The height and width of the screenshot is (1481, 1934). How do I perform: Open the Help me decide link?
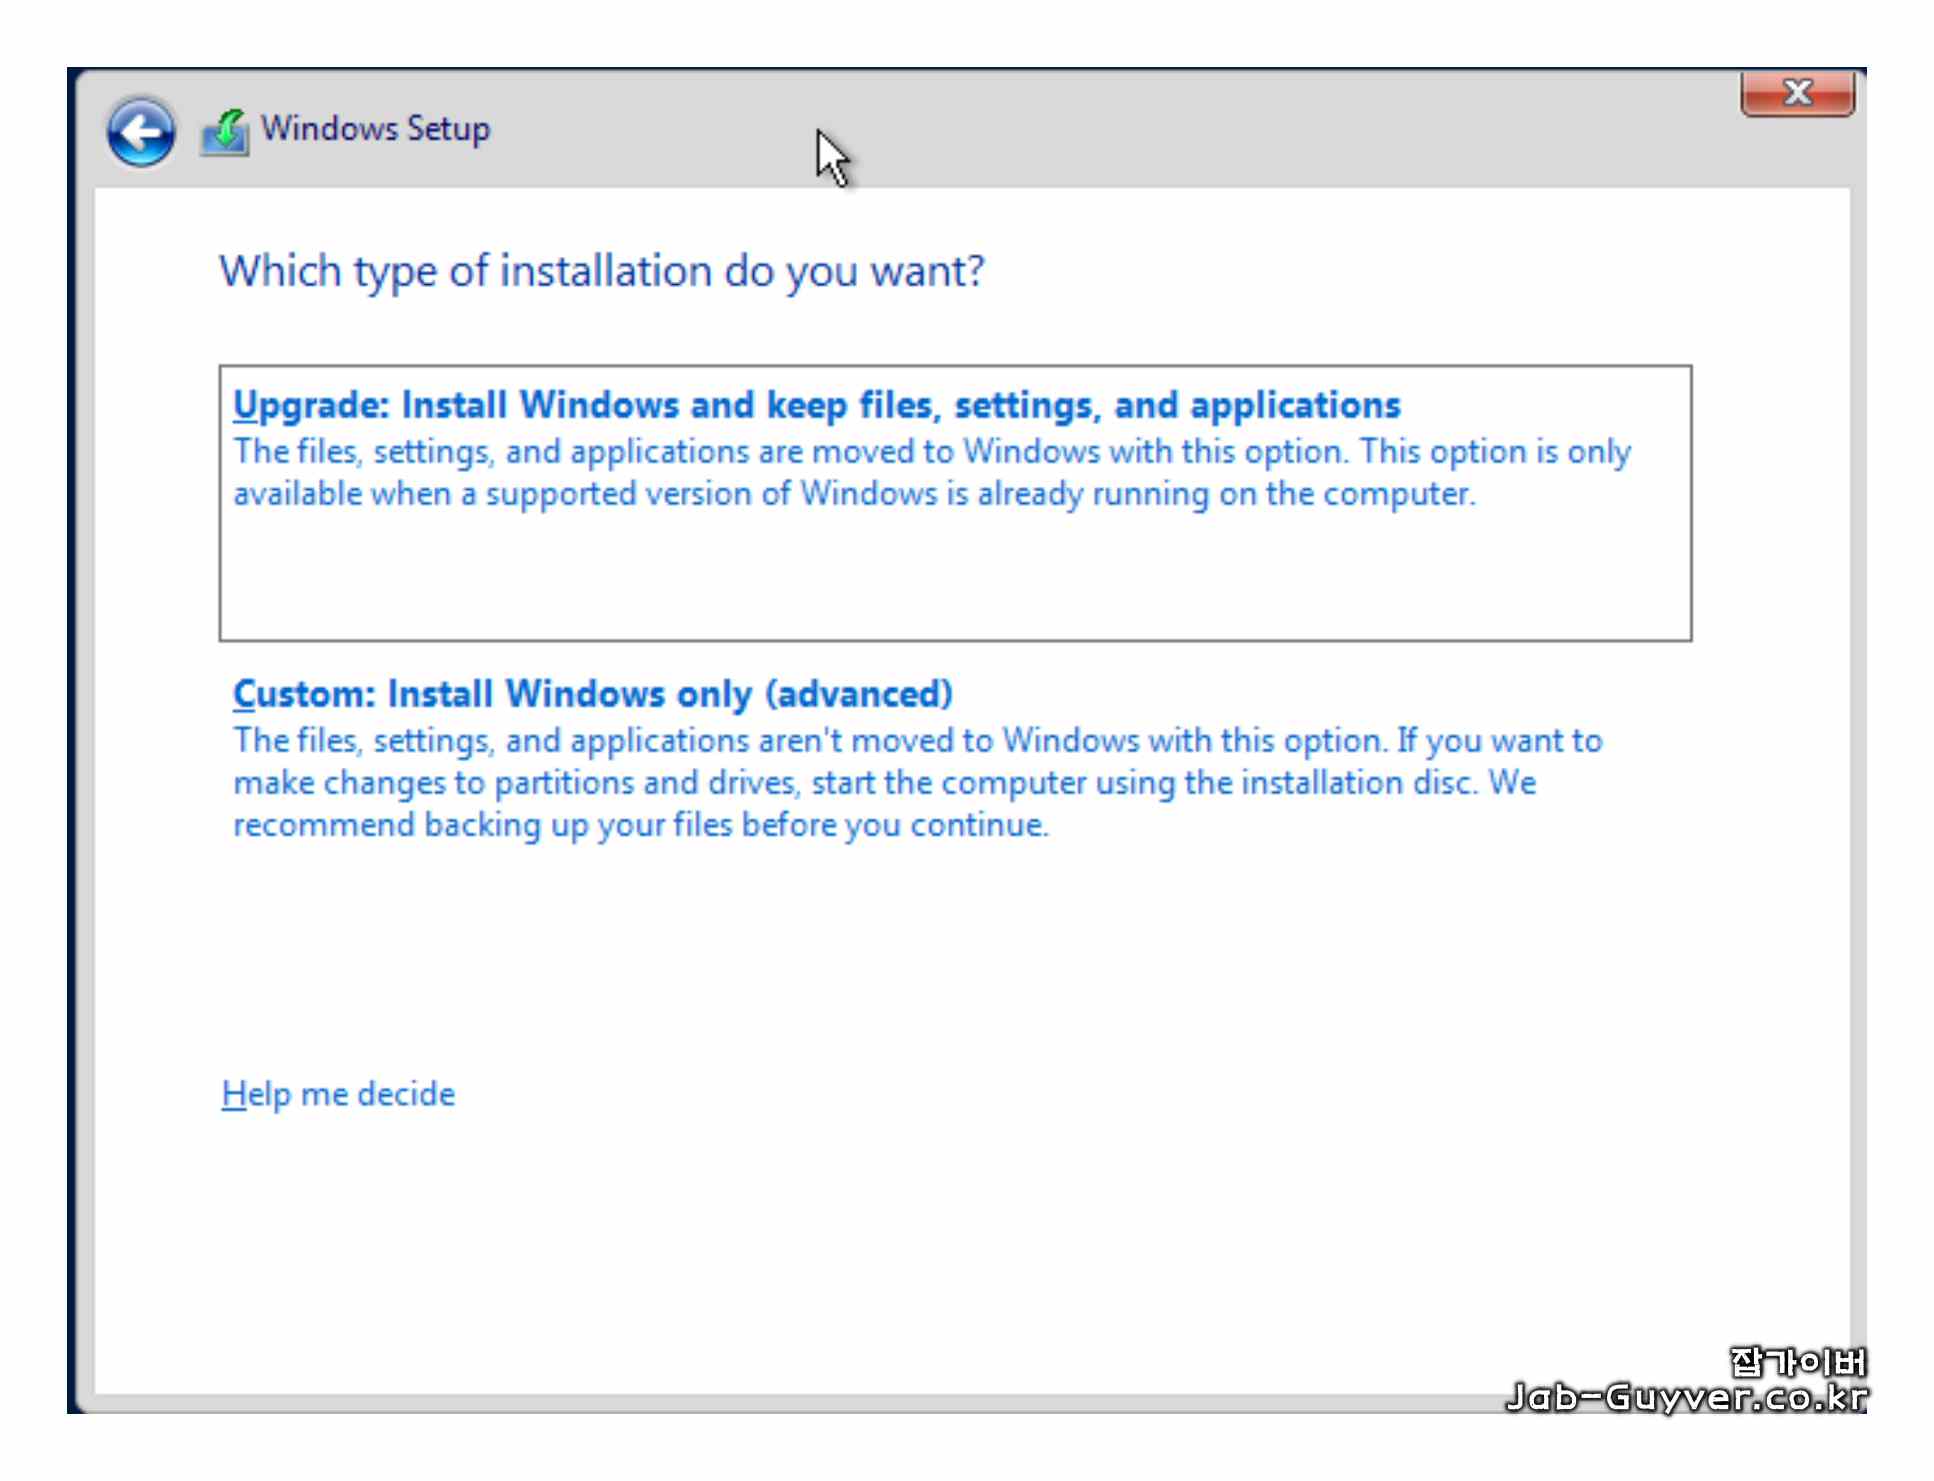[x=338, y=1094]
